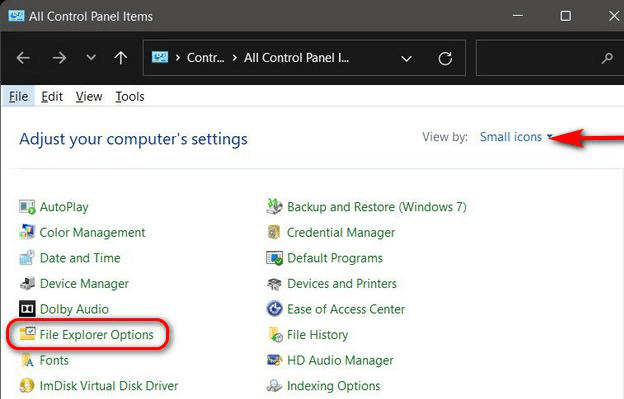
Task: Open Ease of Access Center link
Action: [346, 309]
